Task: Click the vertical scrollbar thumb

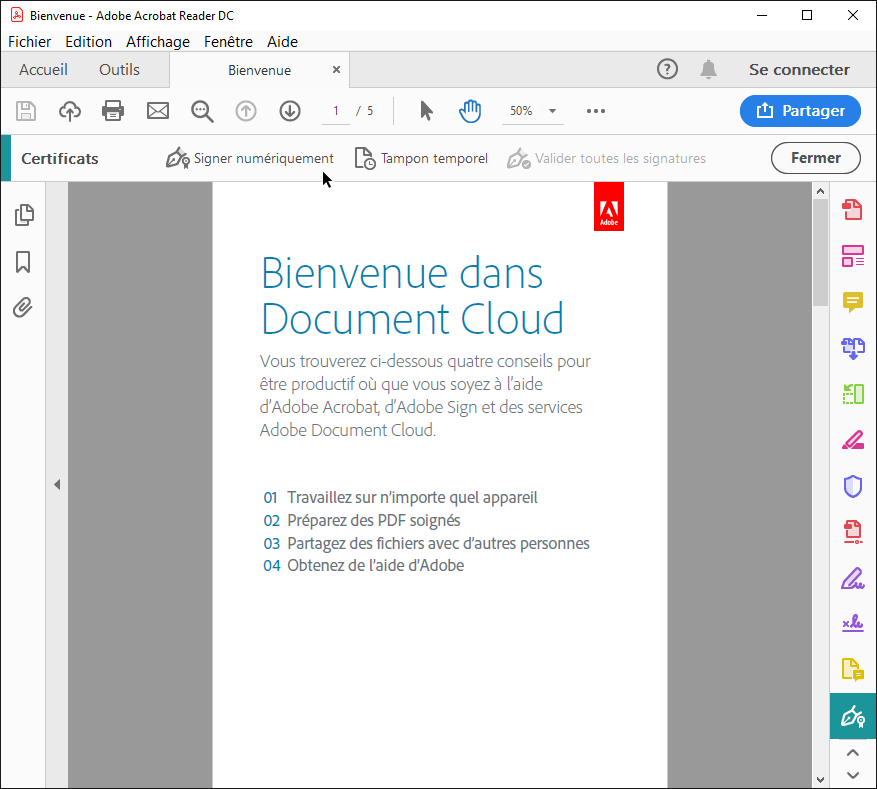Action: tap(820, 252)
